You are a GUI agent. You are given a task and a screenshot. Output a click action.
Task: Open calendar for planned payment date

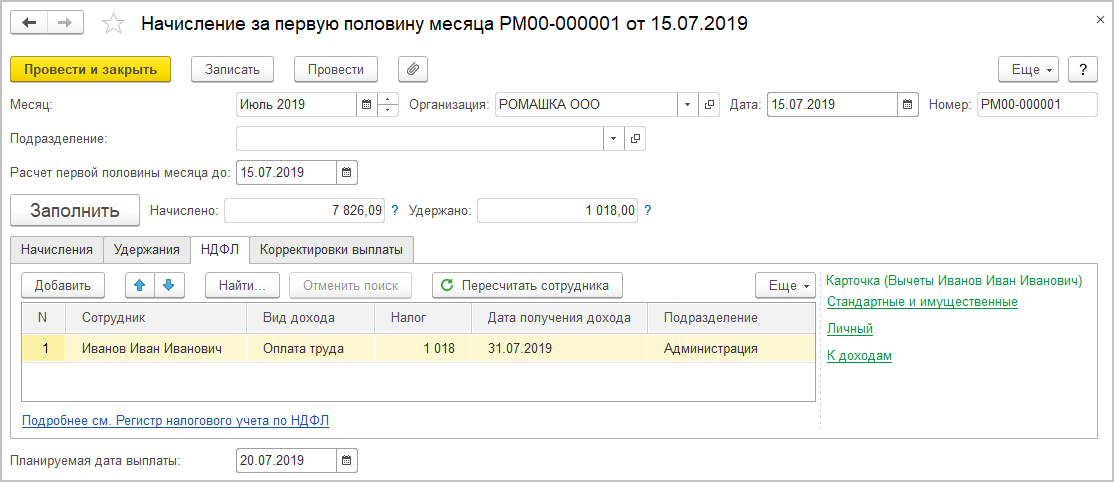(x=346, y=460)
